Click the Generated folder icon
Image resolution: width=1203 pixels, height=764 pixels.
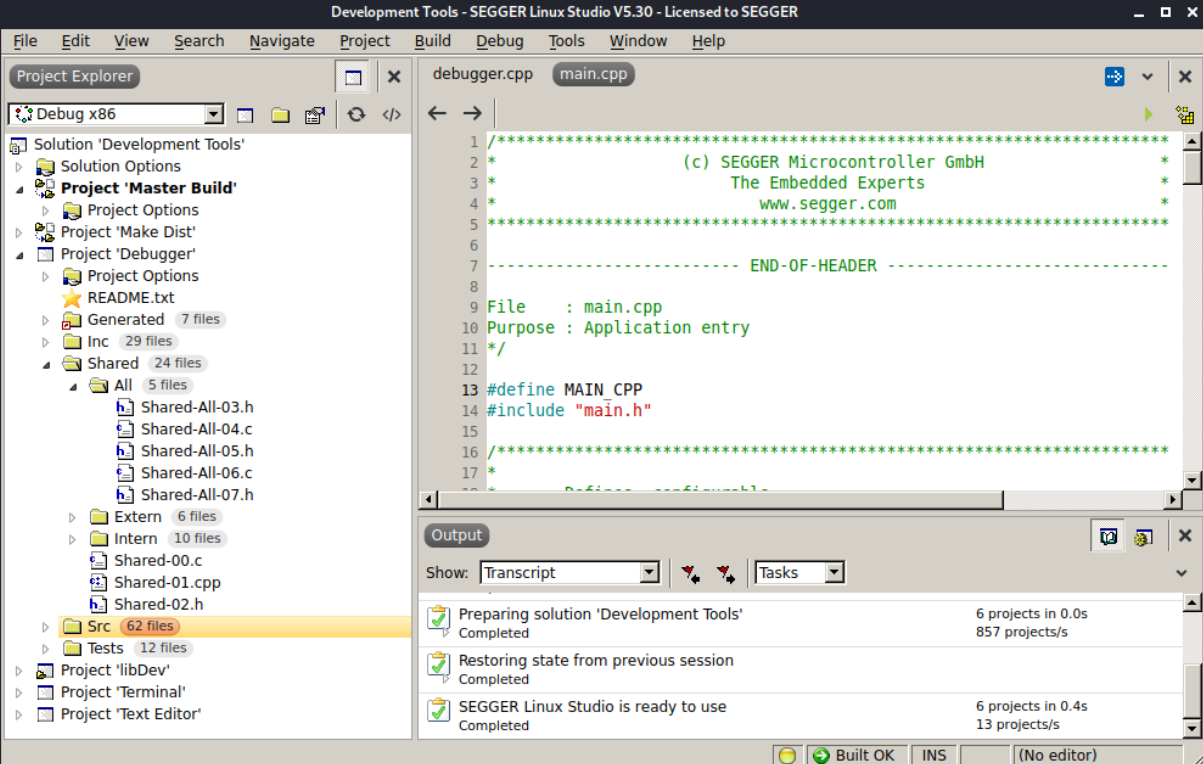(71, 321)
